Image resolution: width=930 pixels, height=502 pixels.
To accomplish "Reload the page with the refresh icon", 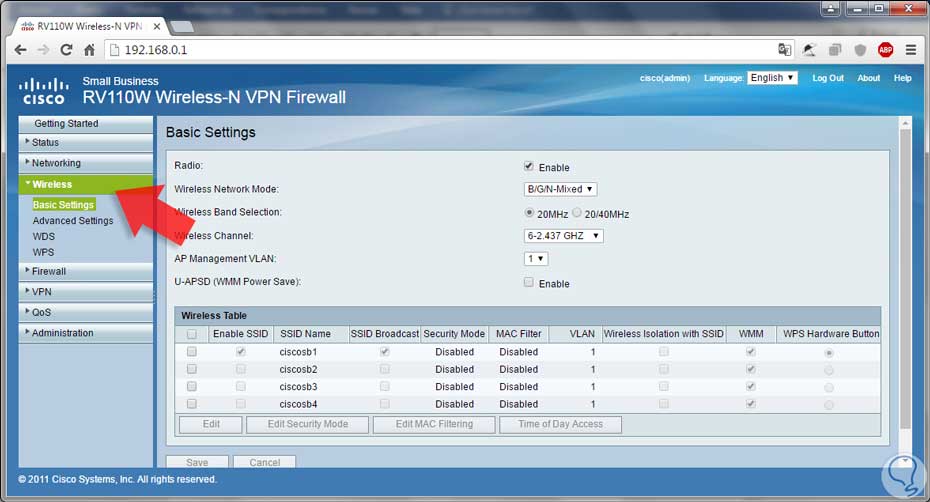I will (x=66, y=50).
